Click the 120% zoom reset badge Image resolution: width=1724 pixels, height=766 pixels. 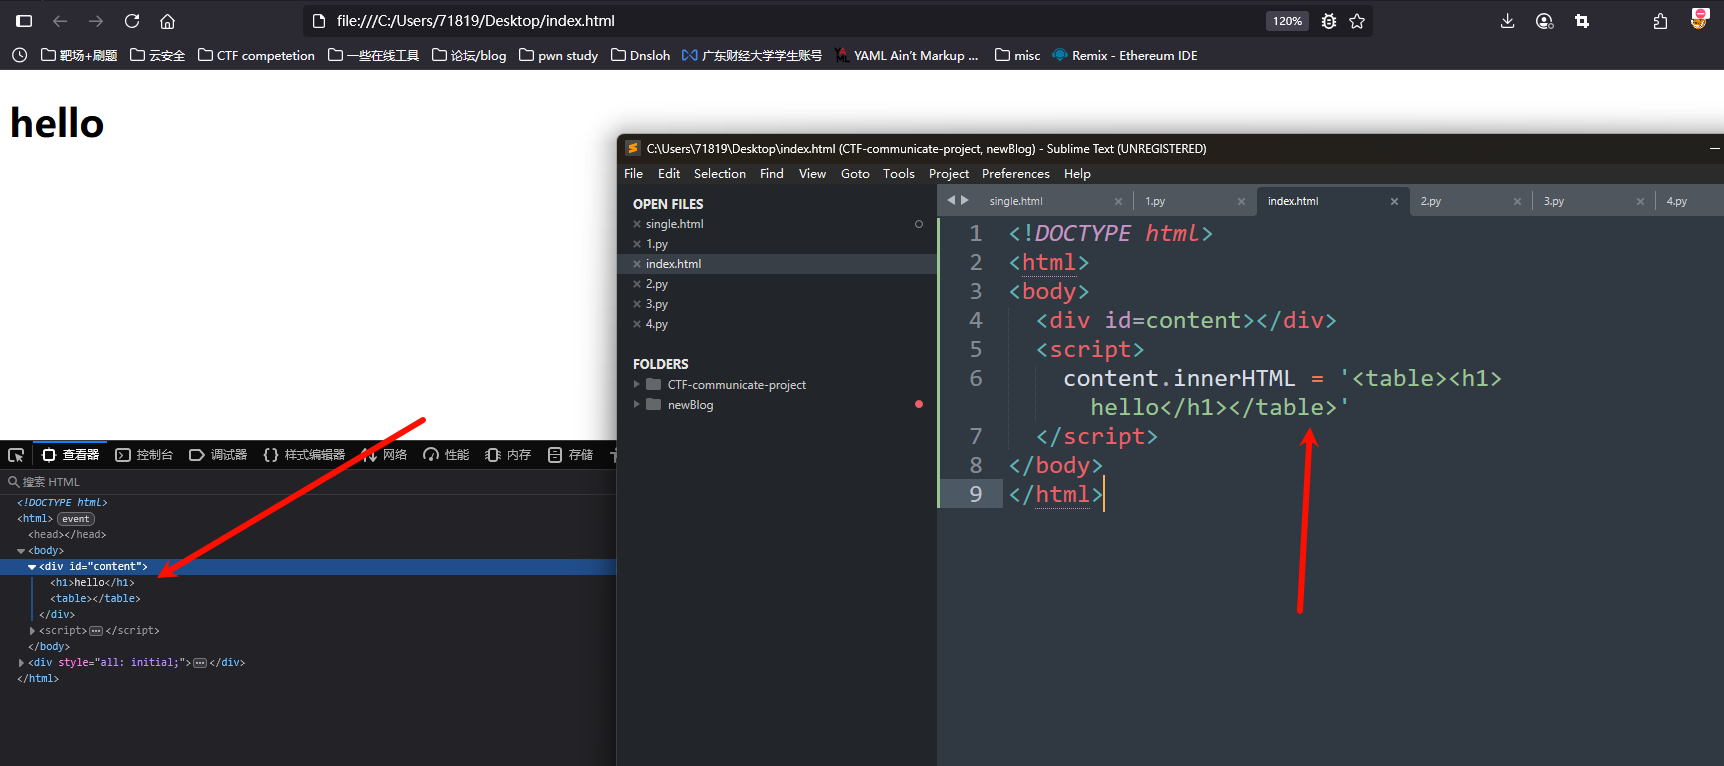pyautogui.click(x=1287, y=21)
